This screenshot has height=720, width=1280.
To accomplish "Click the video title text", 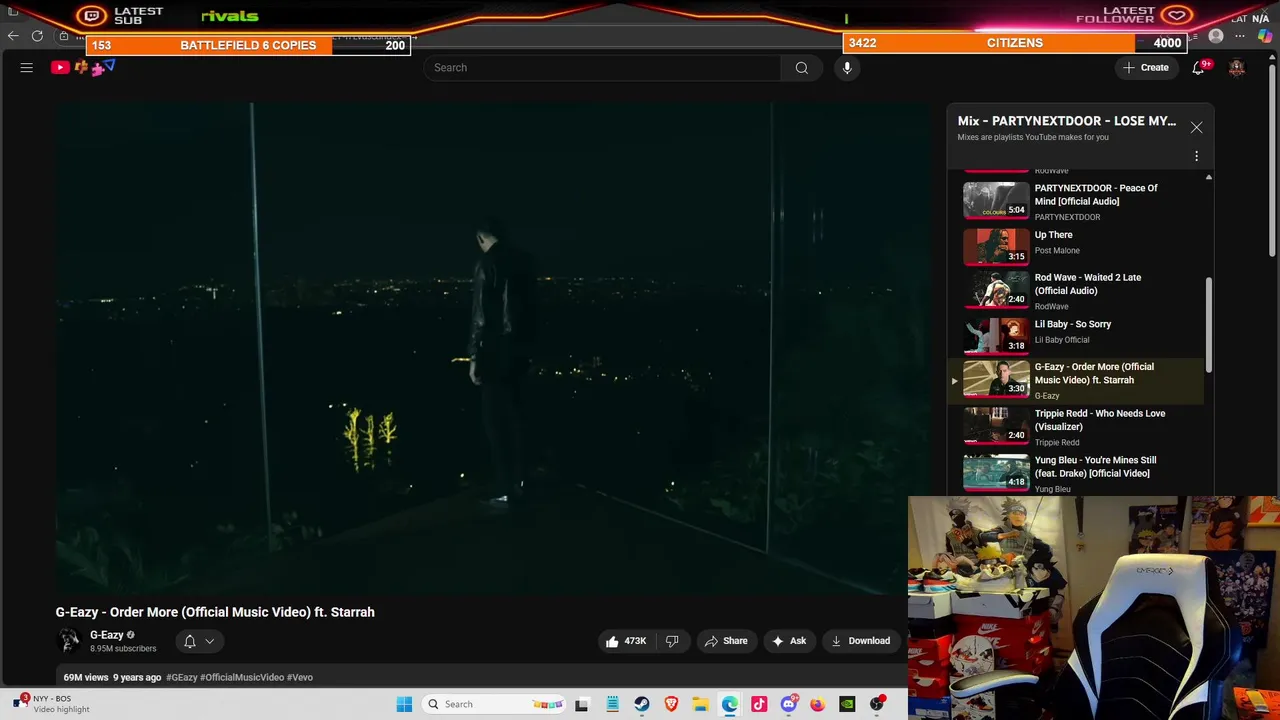I will tap(215, 612).
